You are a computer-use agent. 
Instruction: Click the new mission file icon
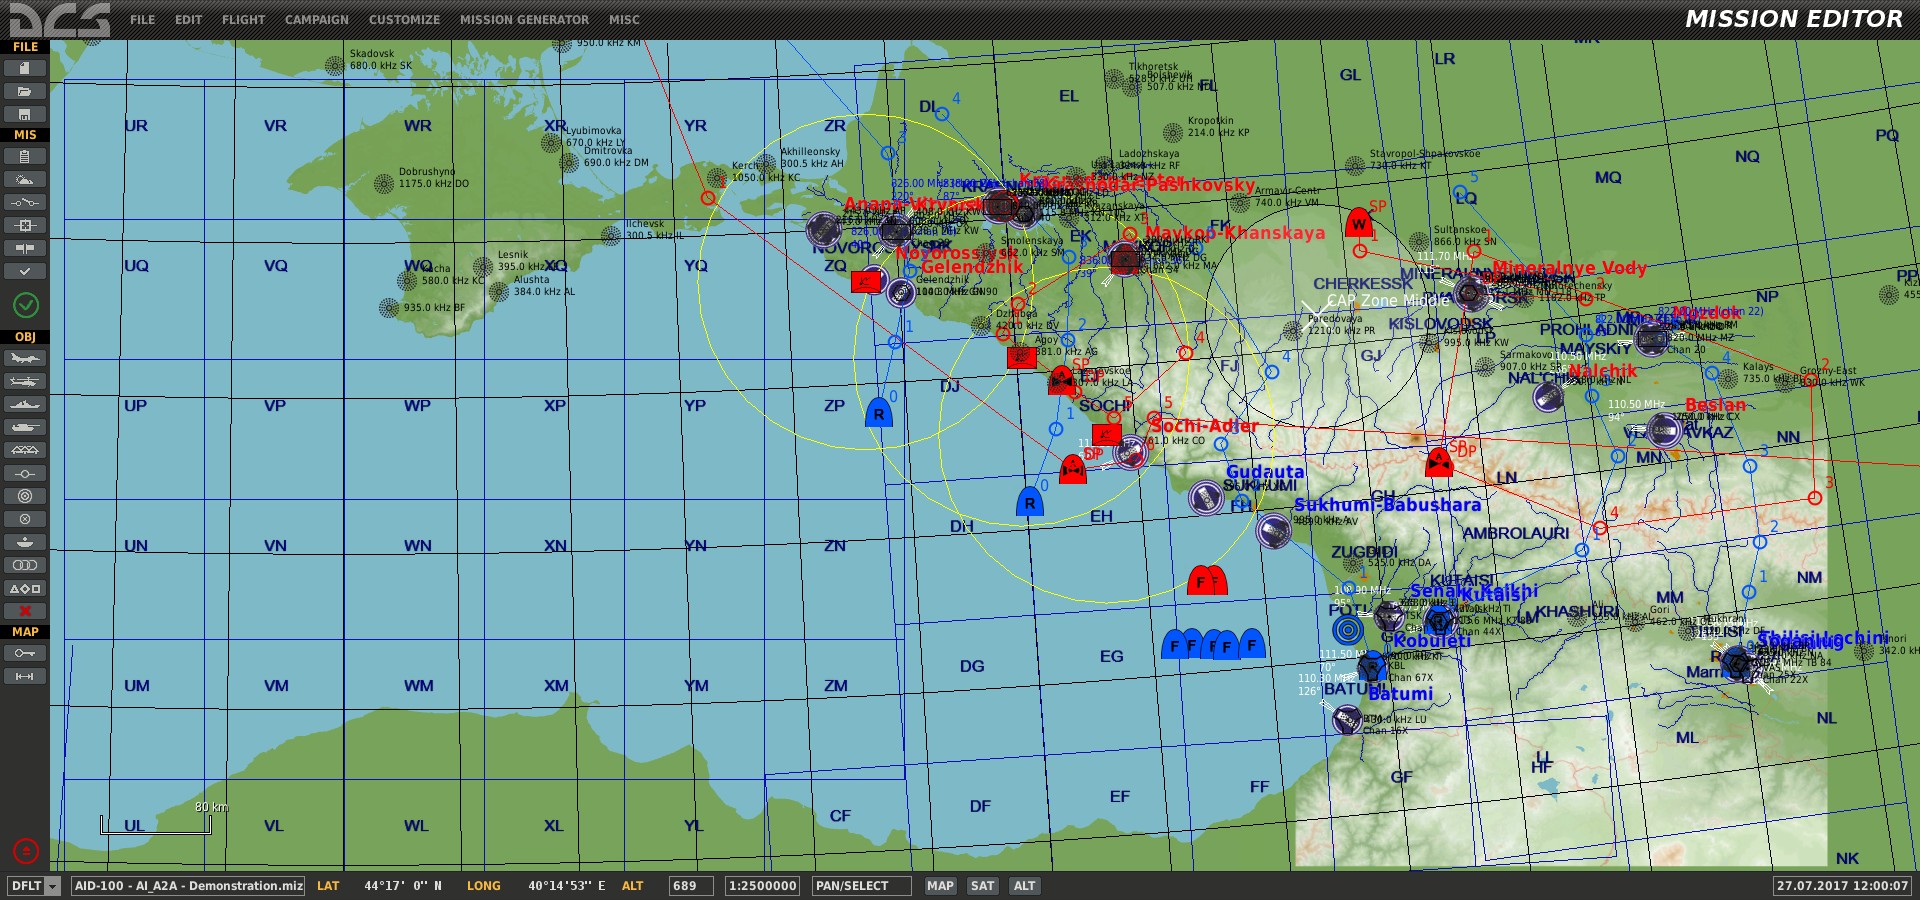click(x=25, y=68)
